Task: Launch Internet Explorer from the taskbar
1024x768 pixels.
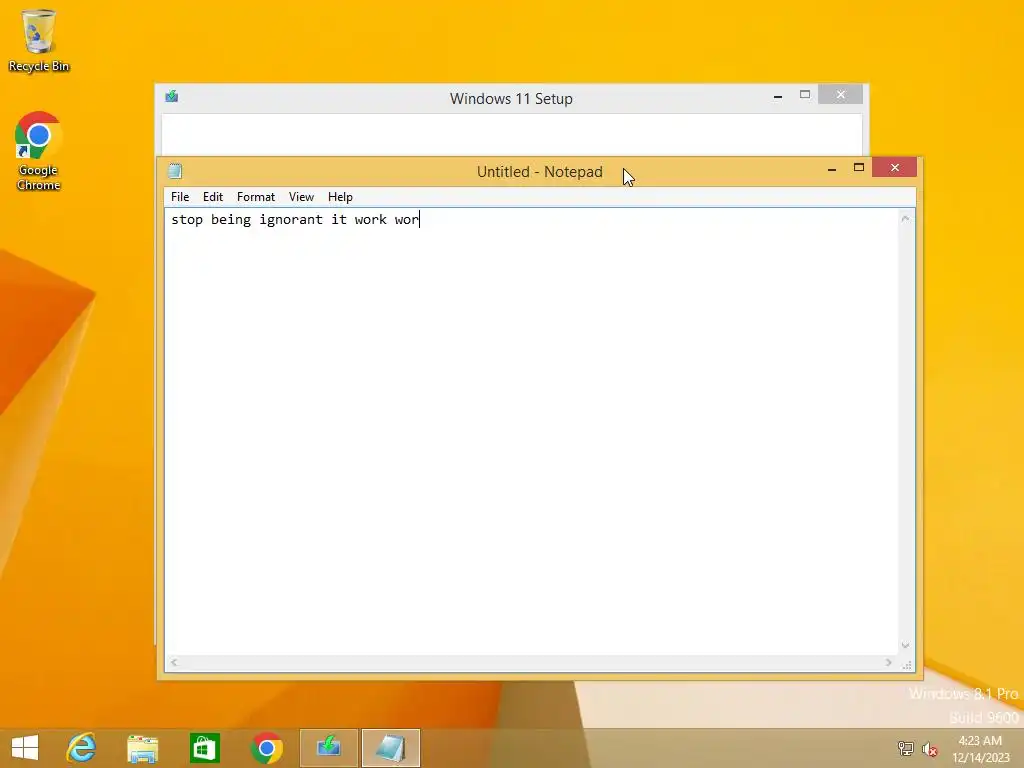Action: pyautogui.click(x=81, y=748)
